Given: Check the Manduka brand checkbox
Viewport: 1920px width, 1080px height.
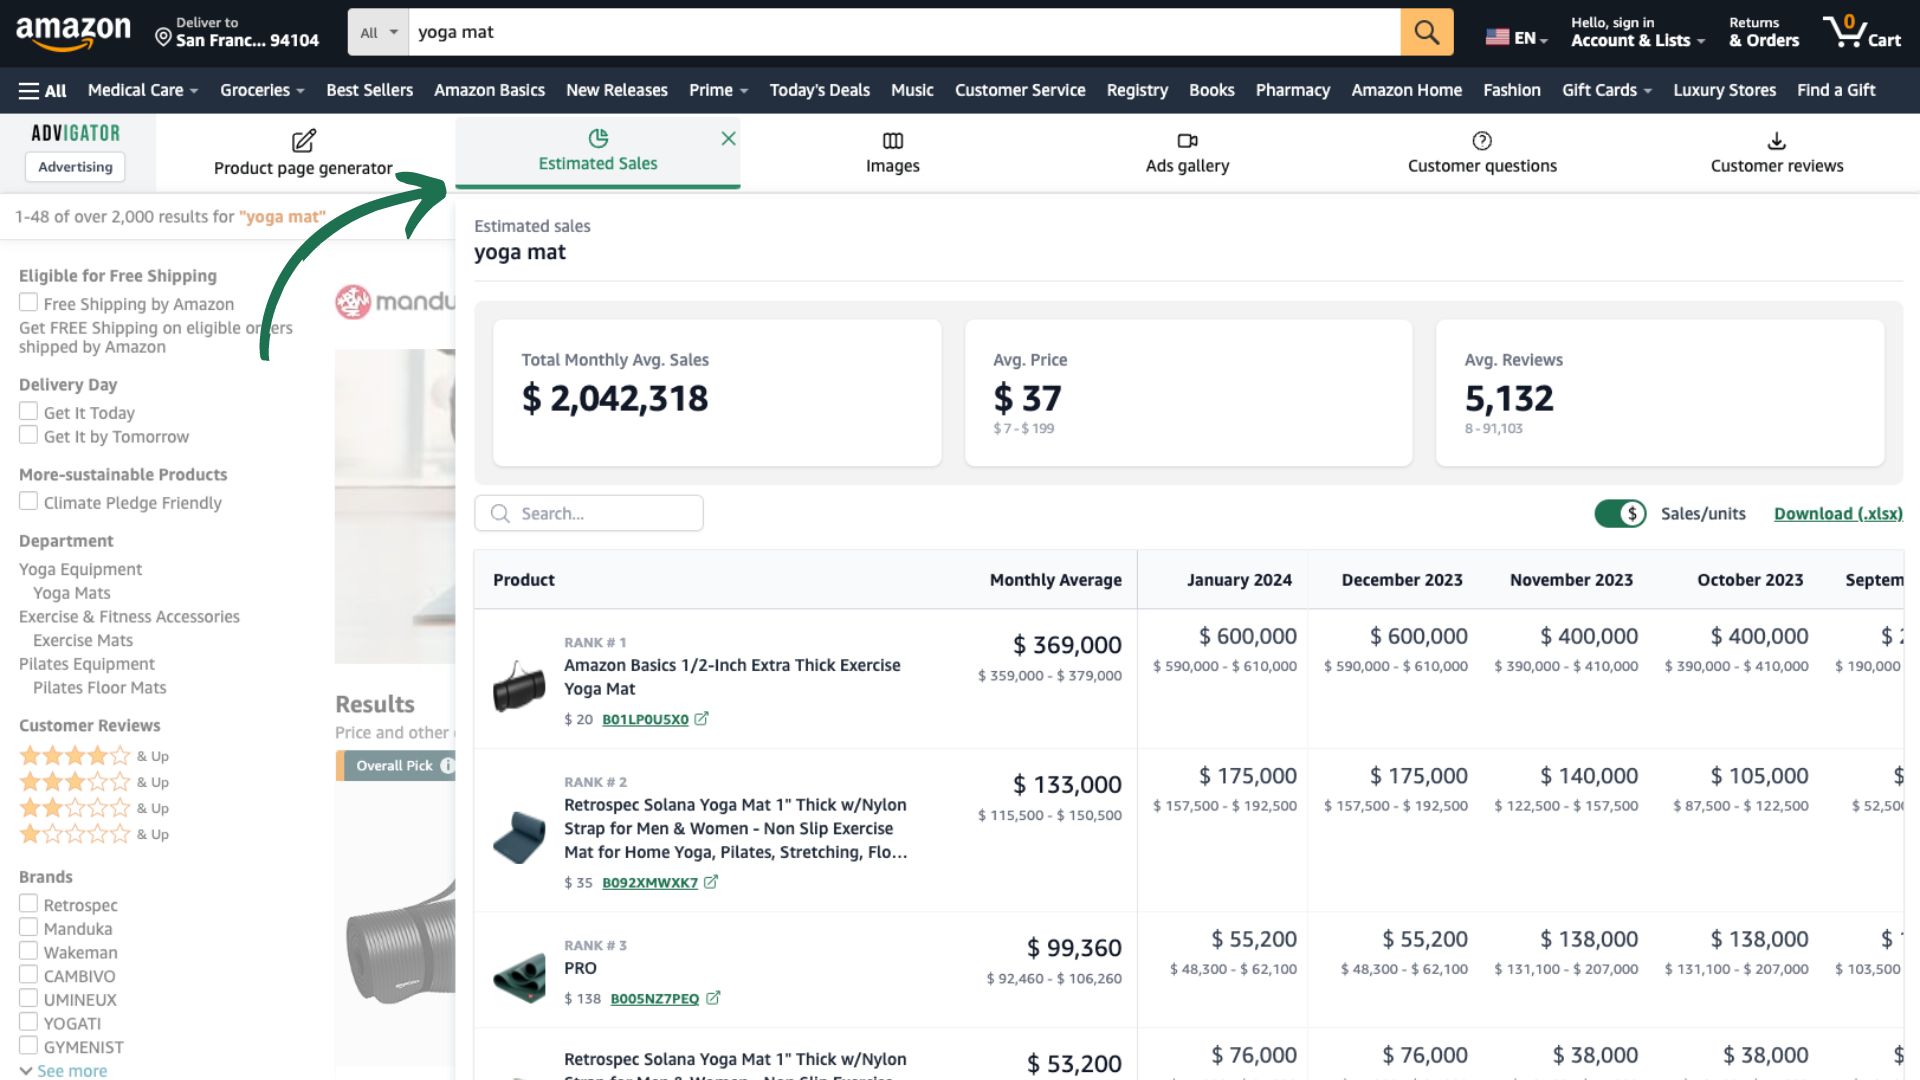Looking at the screenshot, I should (x=28, y=928).
